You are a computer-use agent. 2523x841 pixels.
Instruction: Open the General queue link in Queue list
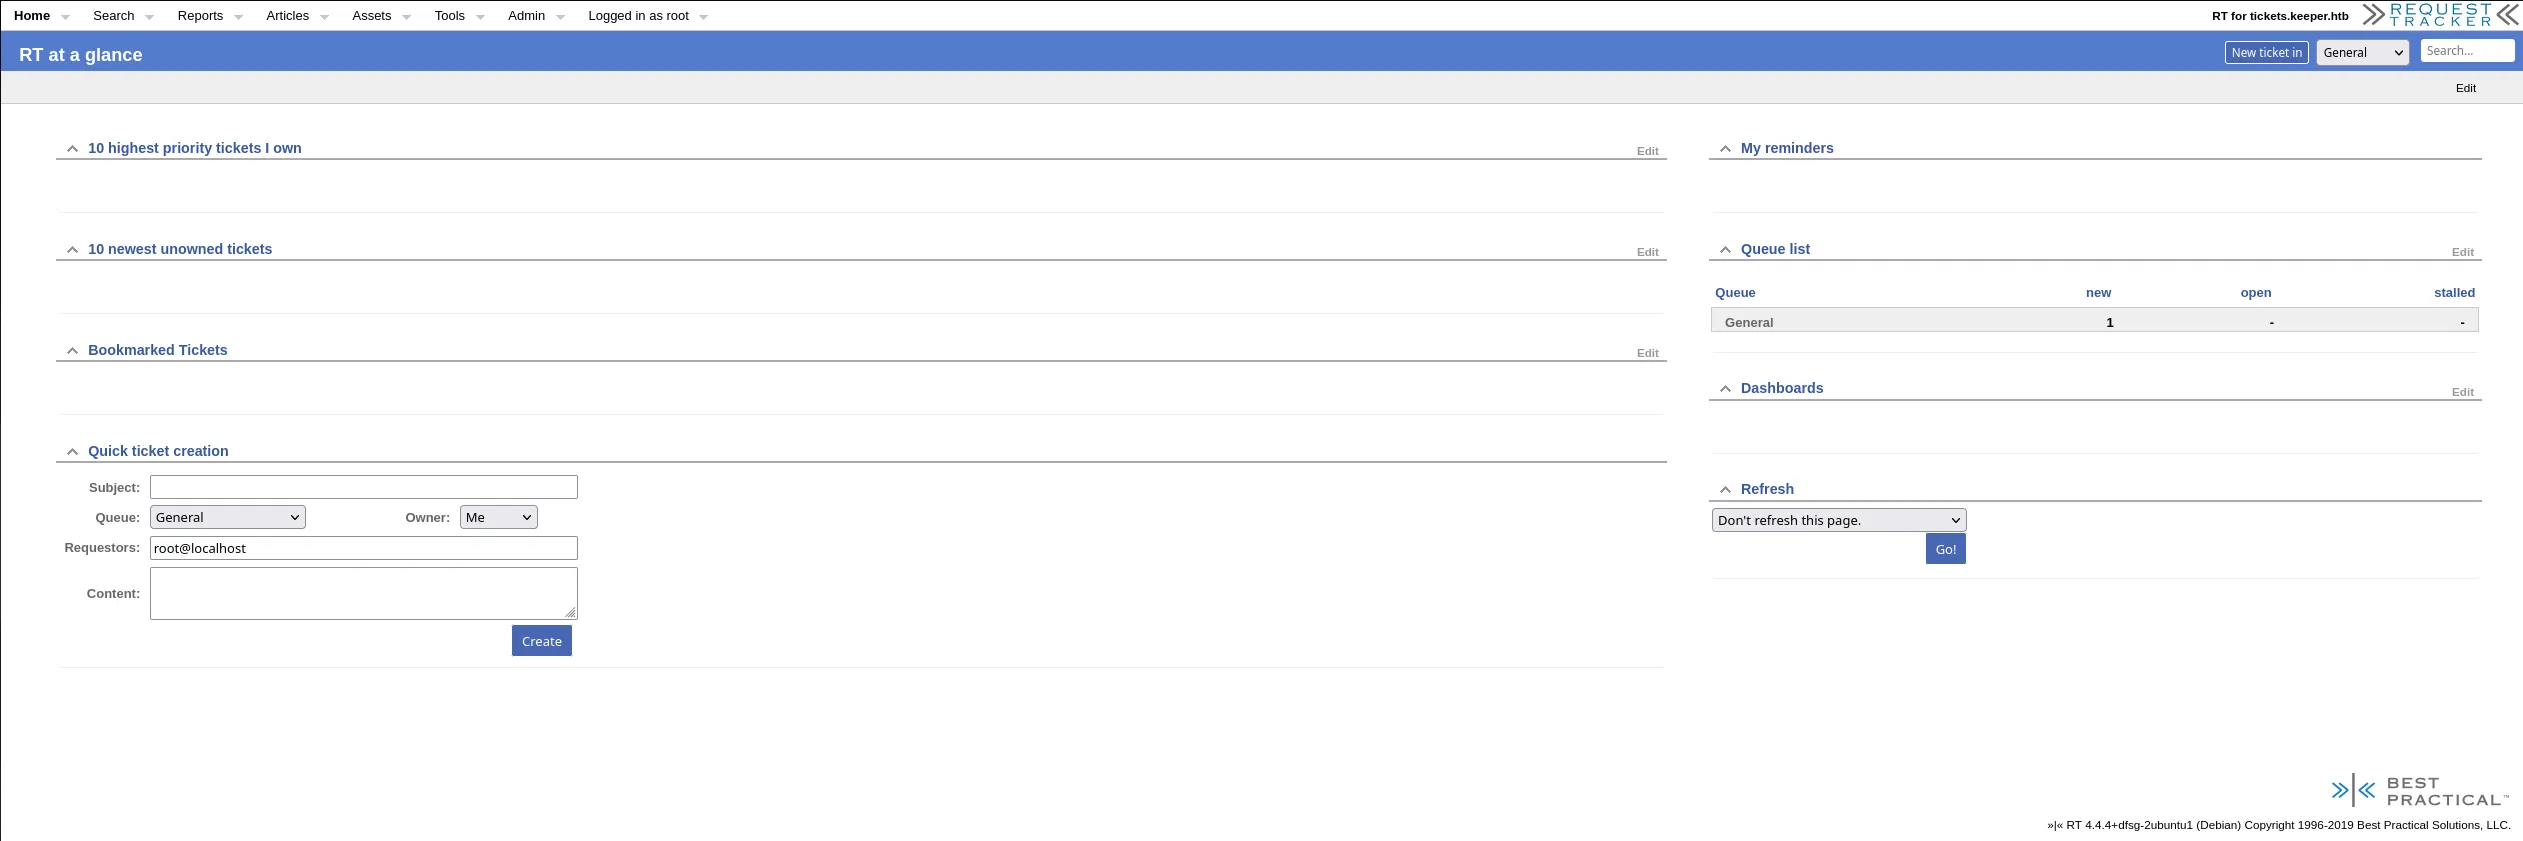1748,323
